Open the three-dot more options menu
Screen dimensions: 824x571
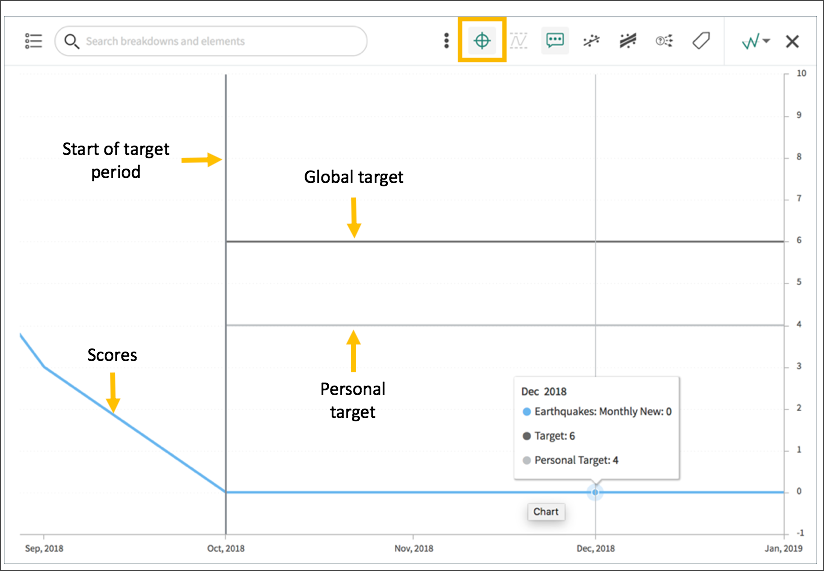click(x=446, y=41)
